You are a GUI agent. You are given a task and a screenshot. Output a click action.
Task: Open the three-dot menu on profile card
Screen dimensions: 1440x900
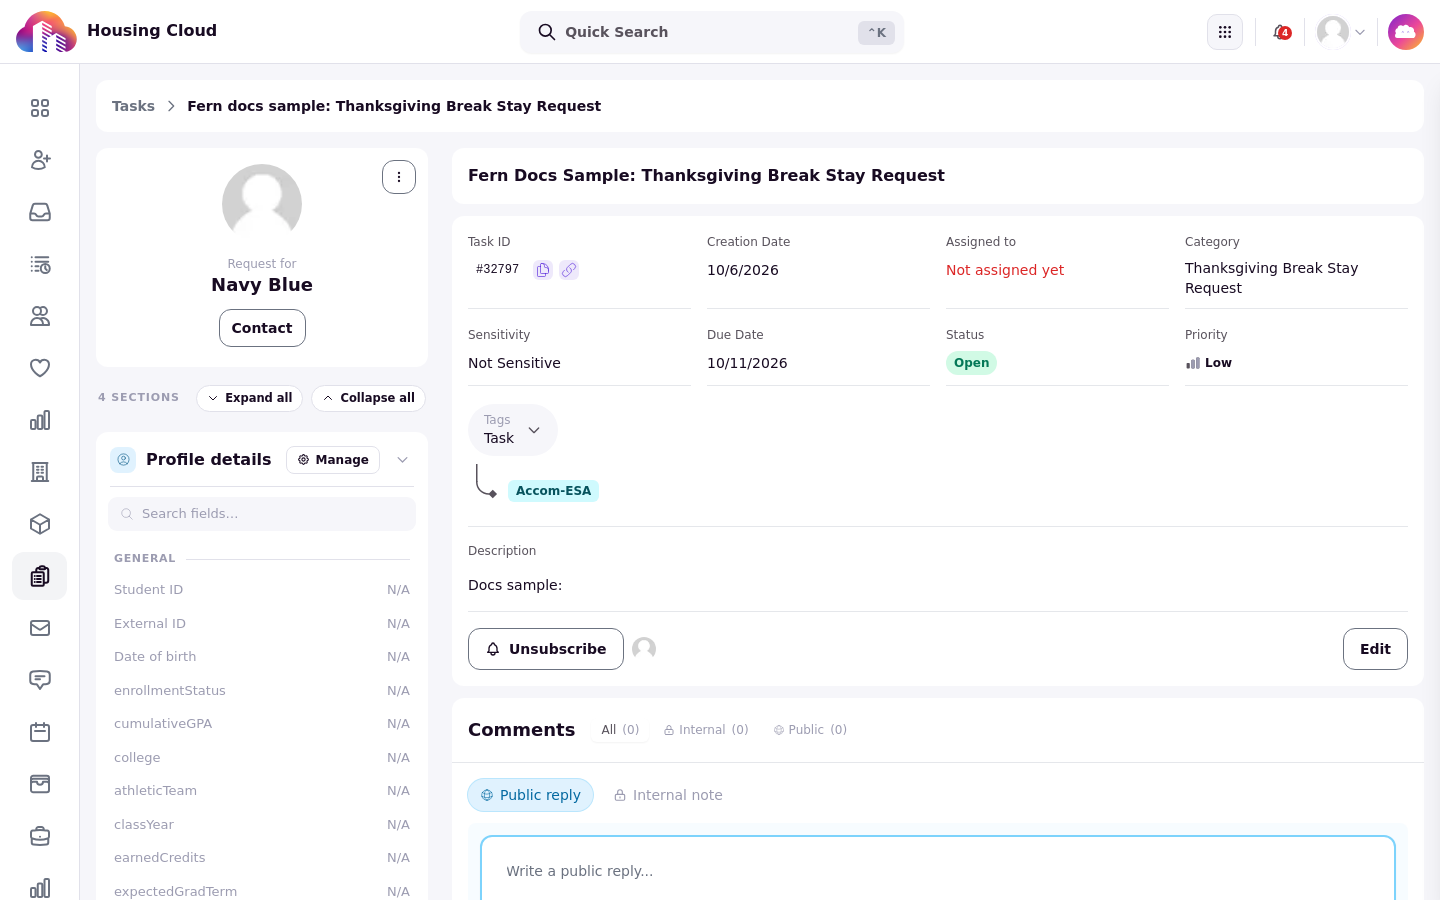pos(399,177)
